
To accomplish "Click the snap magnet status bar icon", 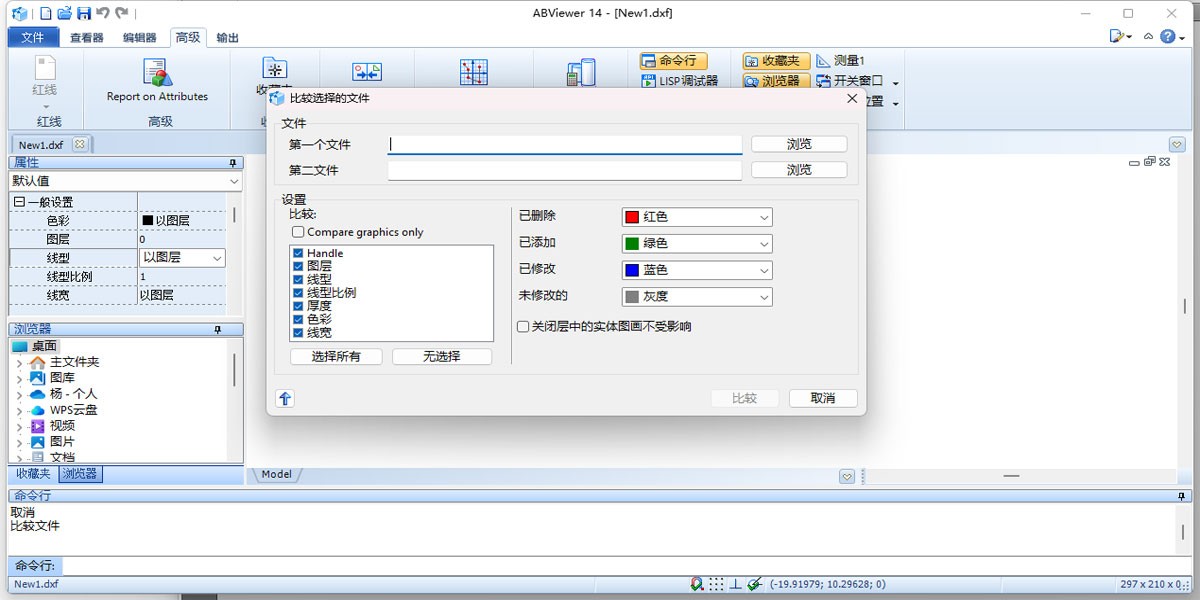I will pyautogui.click(x=697, y=584).
